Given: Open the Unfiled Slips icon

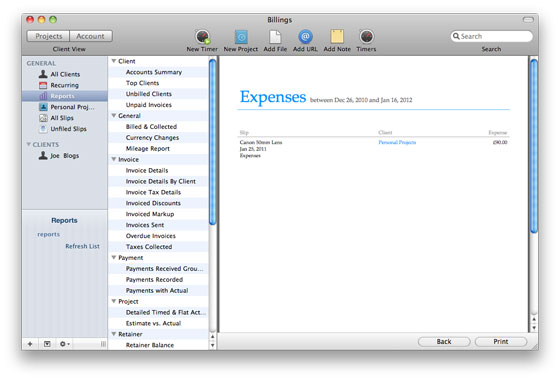Looking at the screenshot, I should pyautogui.click(x=43, y=129).
